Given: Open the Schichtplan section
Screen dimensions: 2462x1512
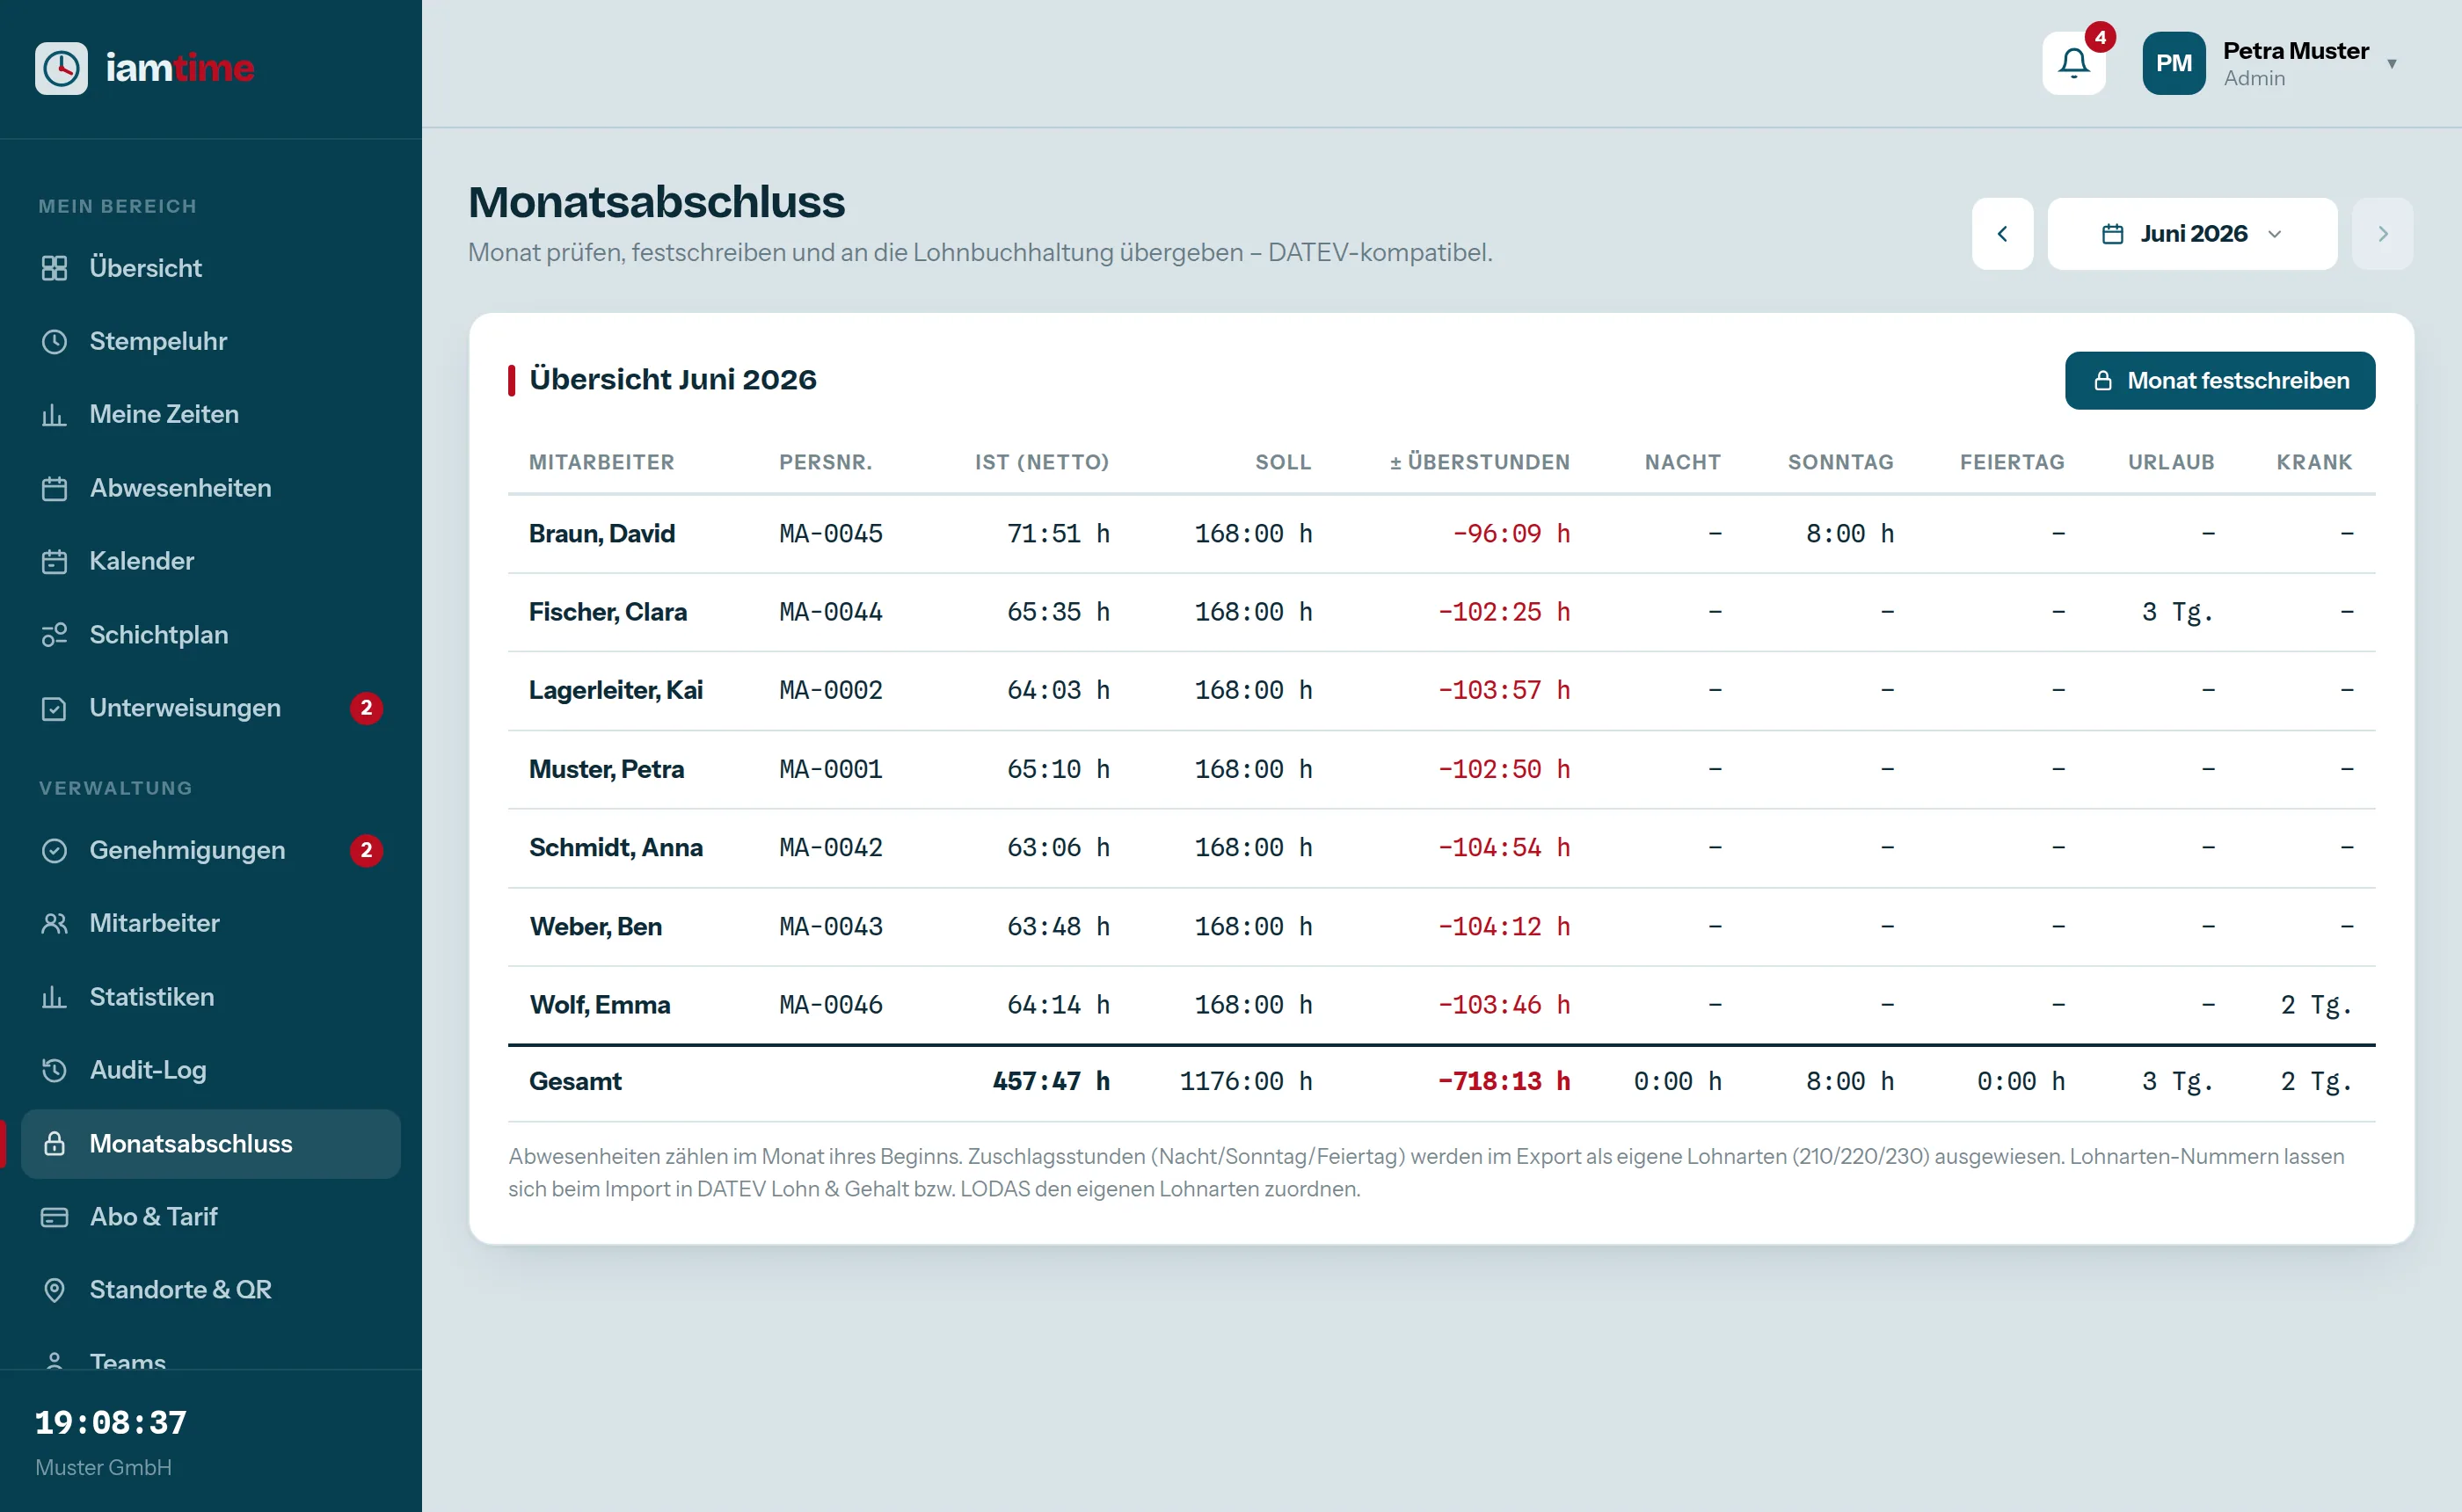Looking at the screenshot, I should click(x=210, y=635).
